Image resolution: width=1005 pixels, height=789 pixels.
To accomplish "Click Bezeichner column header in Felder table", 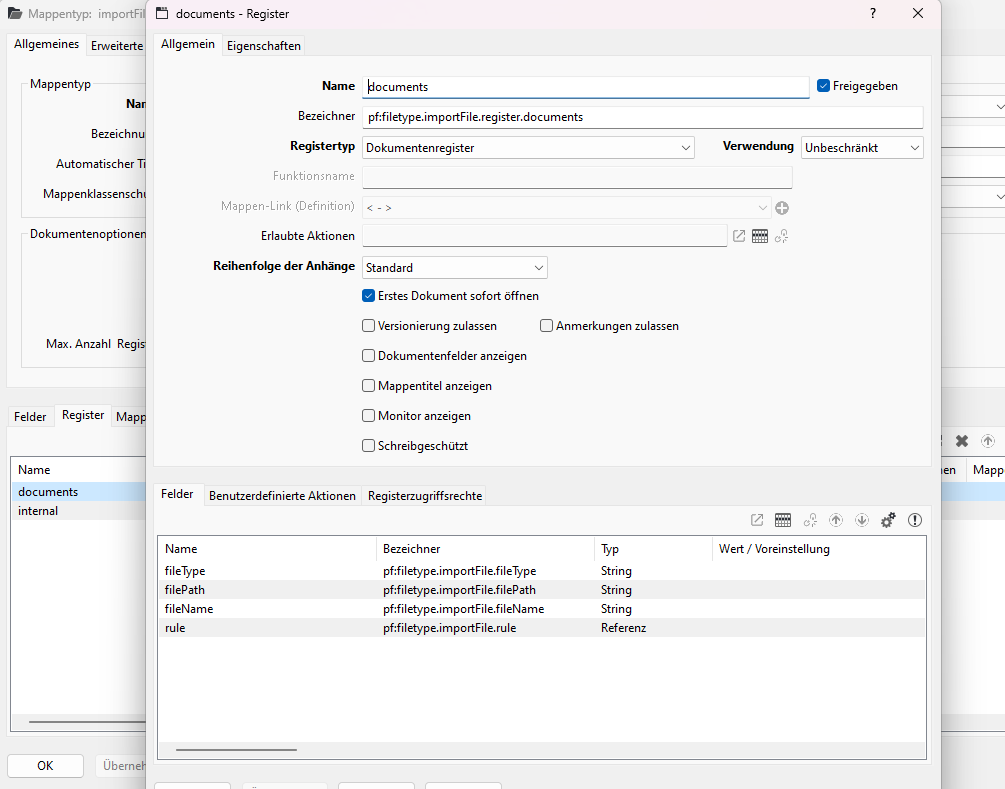I will [x=485, y=549].
